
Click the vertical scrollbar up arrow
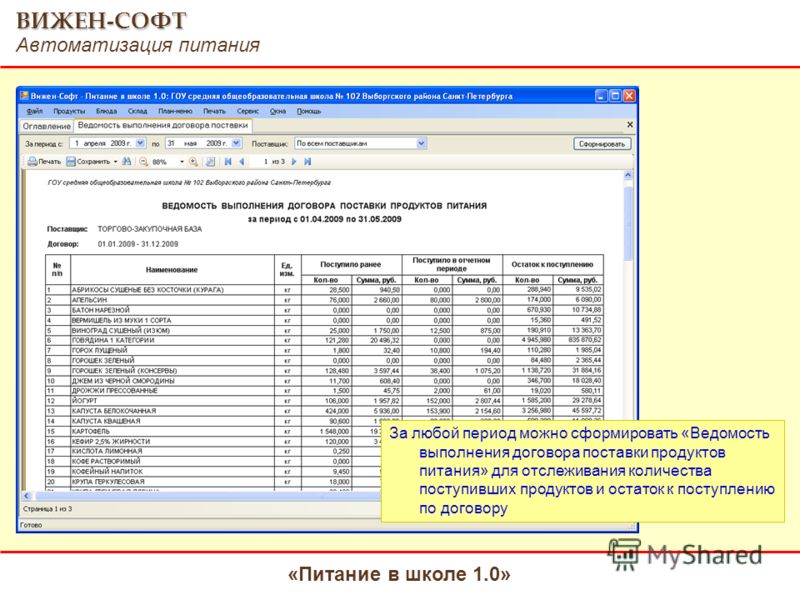tap(628, 175)
